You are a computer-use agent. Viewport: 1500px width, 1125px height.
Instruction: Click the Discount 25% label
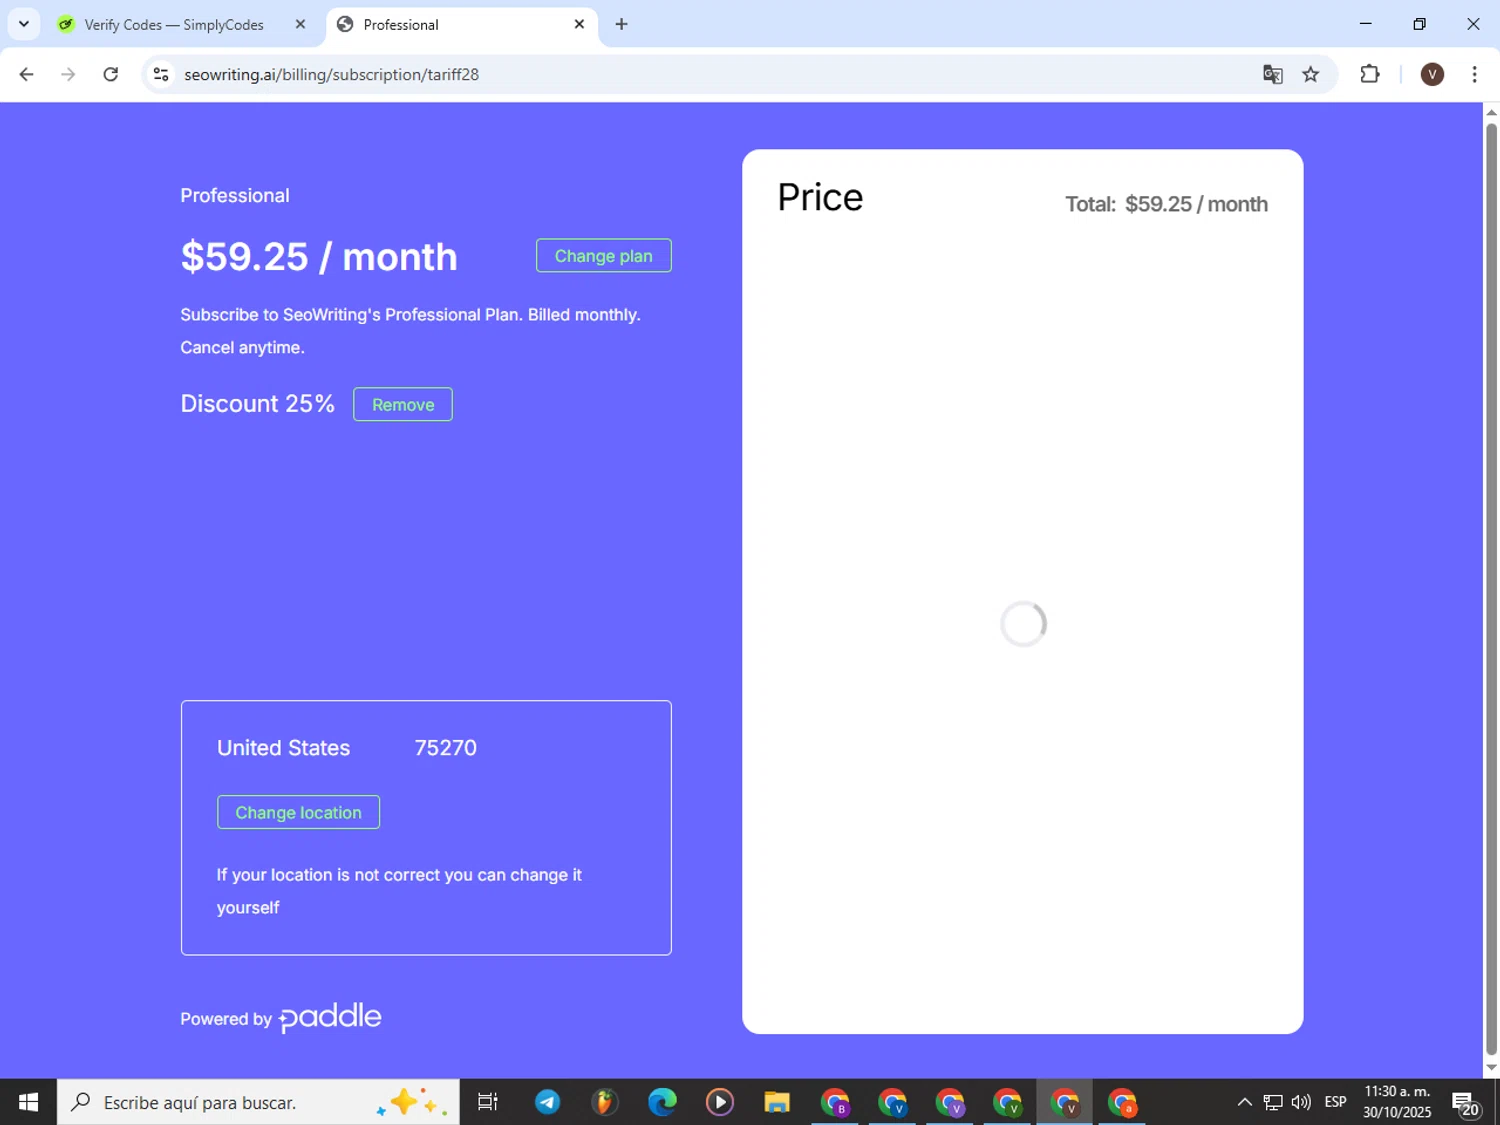click(257, 404)
